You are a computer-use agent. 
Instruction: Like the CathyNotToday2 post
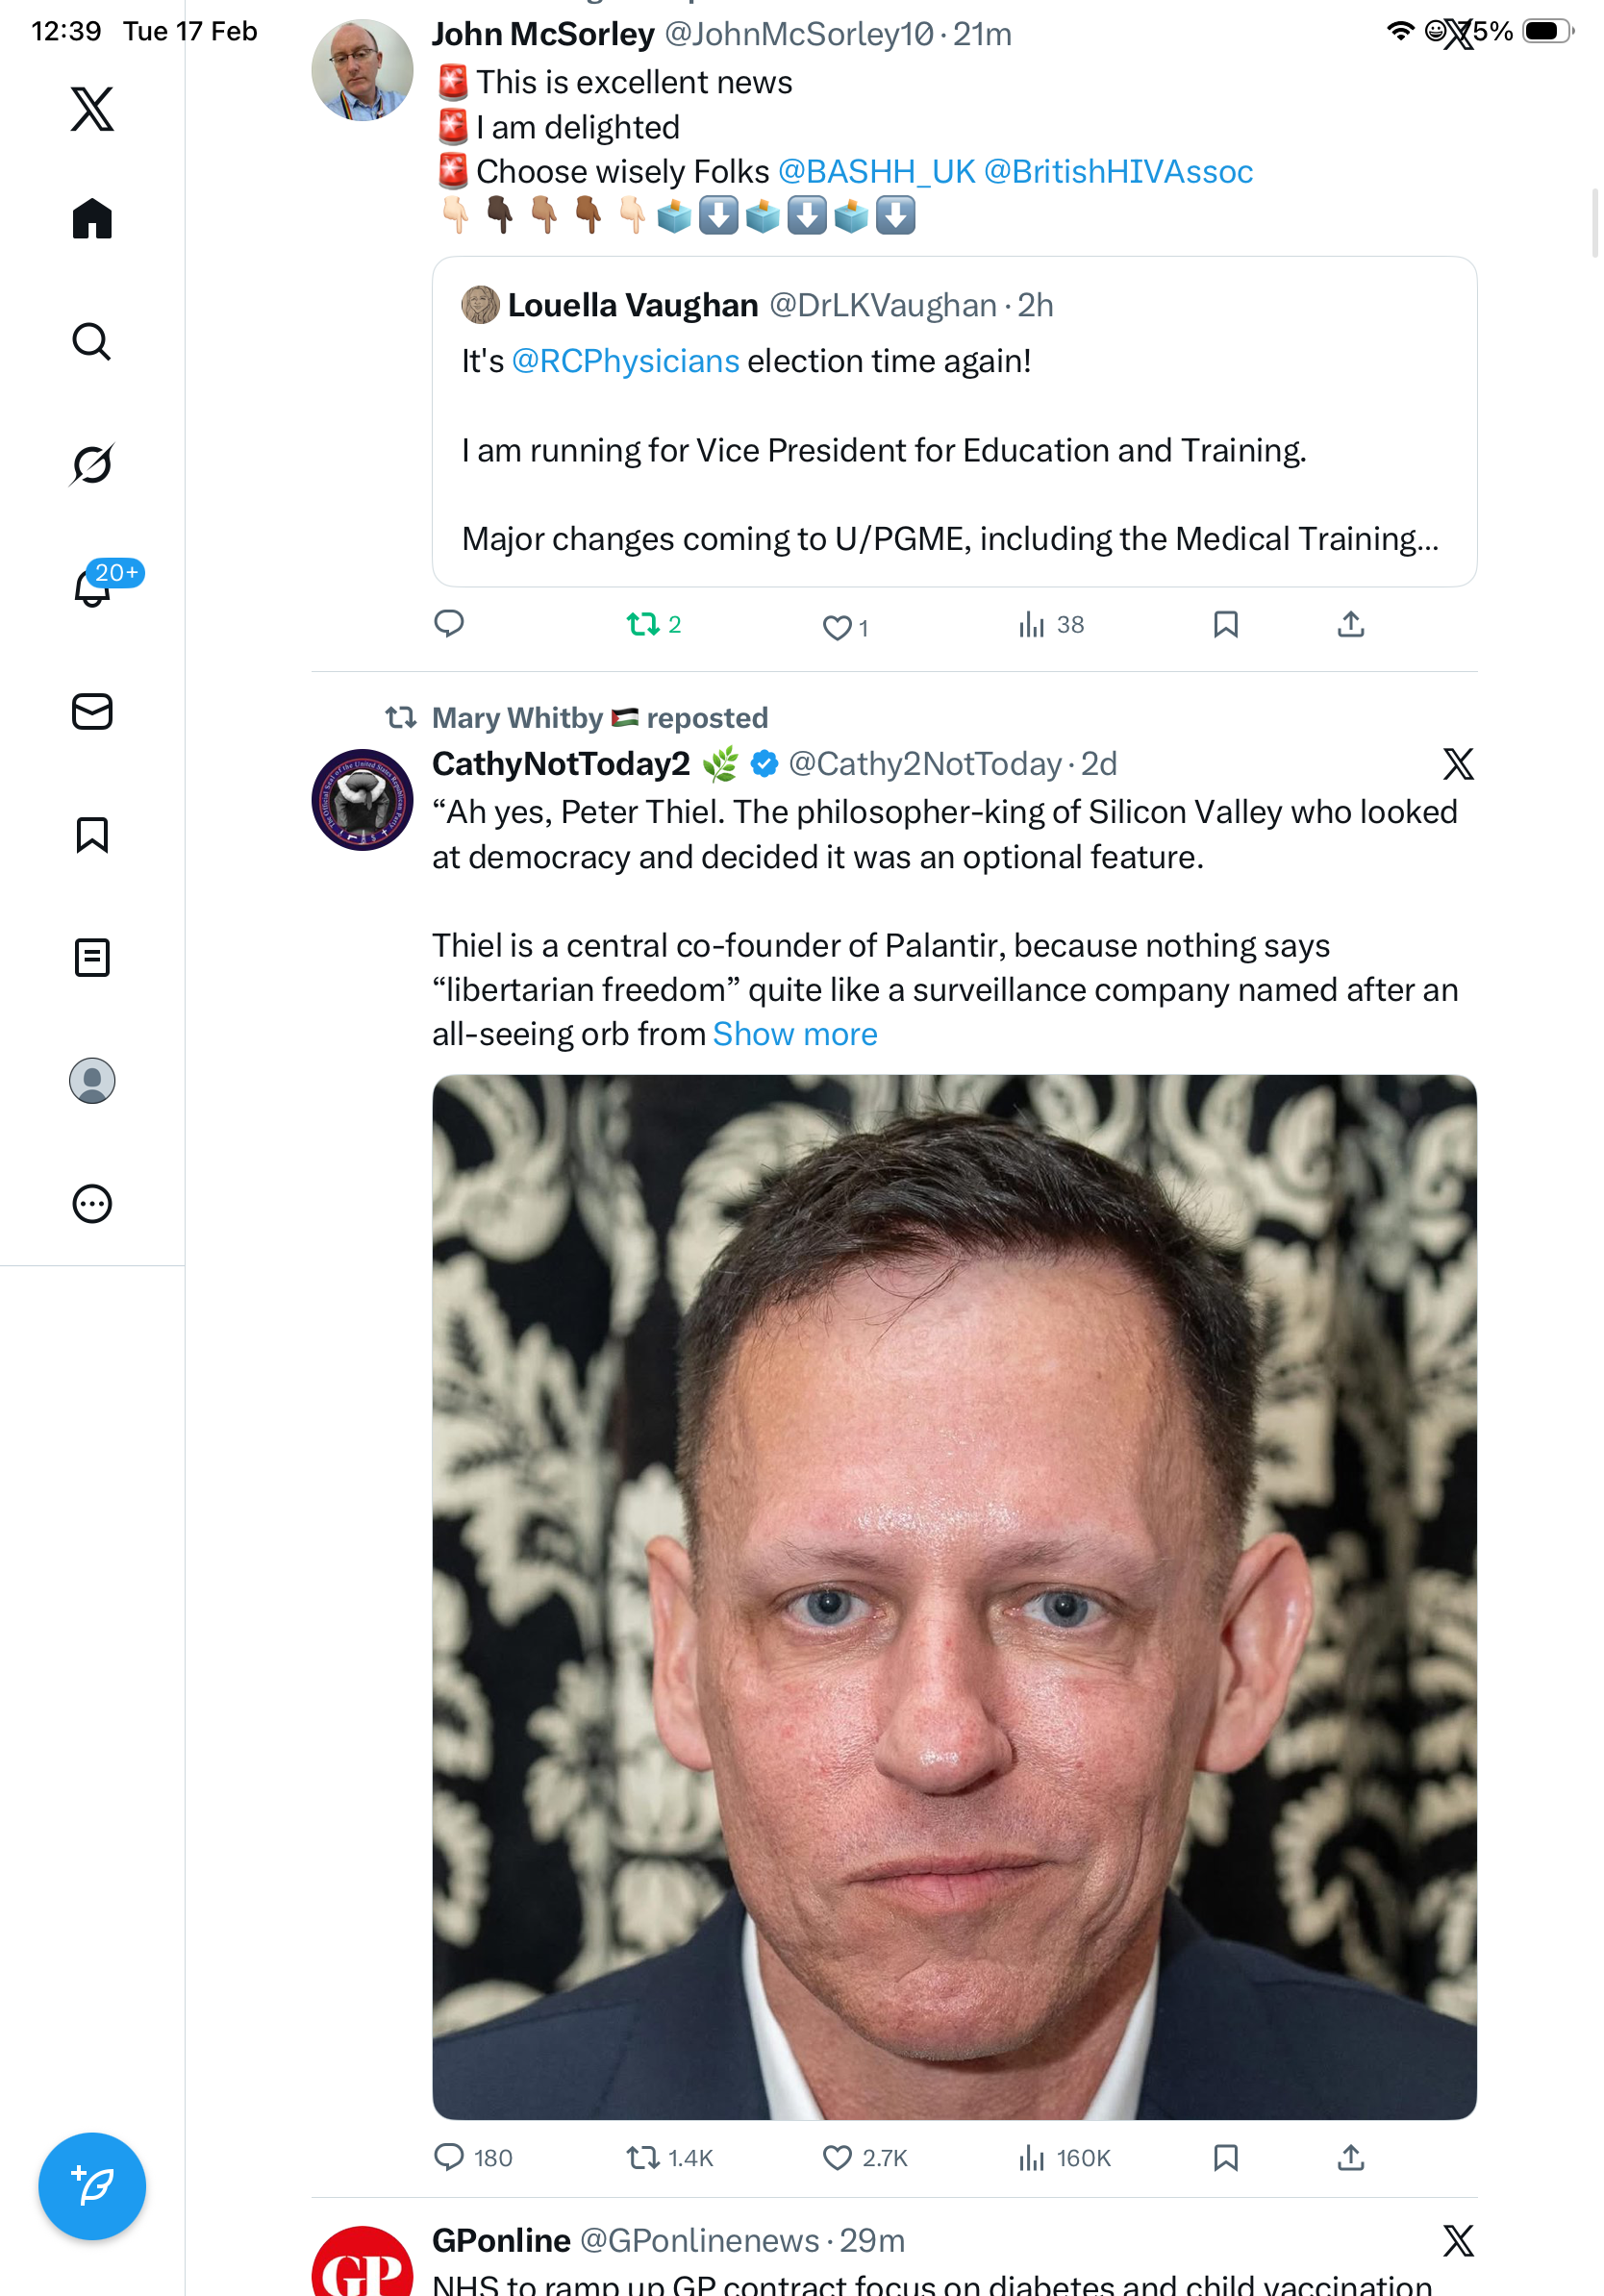(837, 2158)
